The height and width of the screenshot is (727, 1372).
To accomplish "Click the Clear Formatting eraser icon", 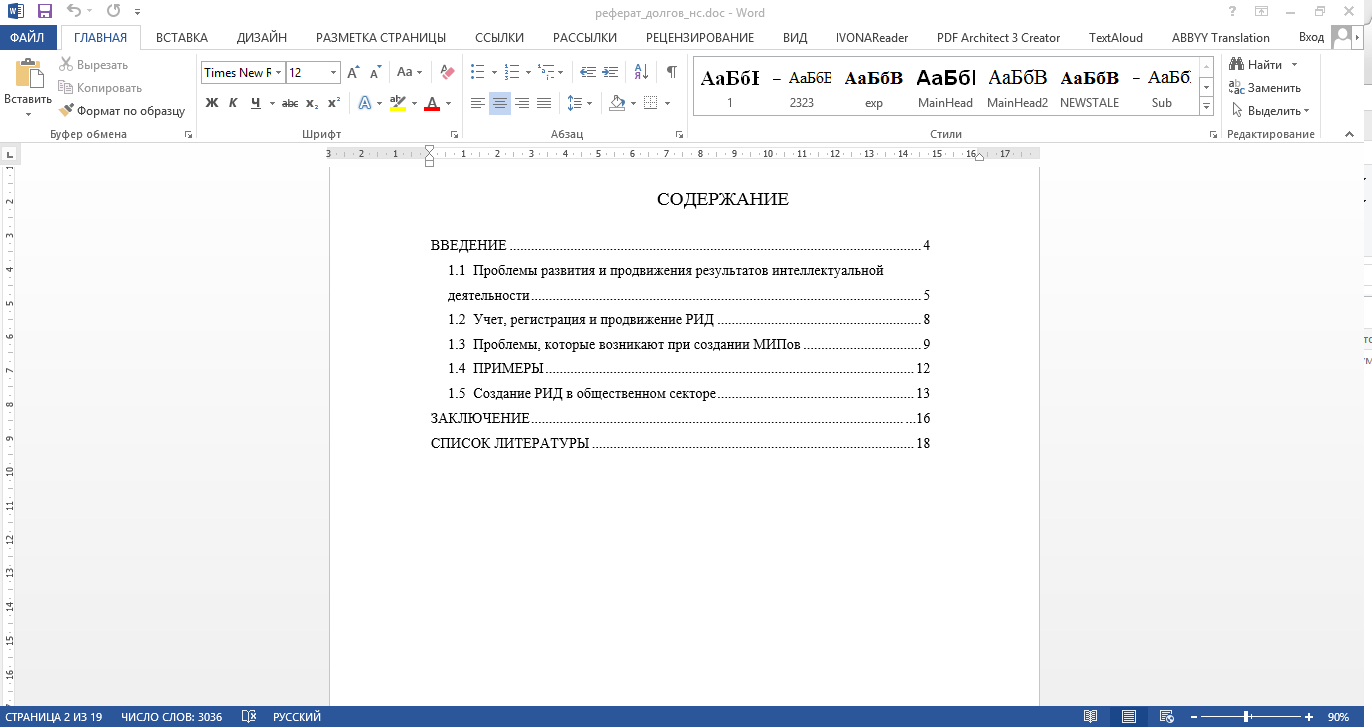I will tap(447, 72).
